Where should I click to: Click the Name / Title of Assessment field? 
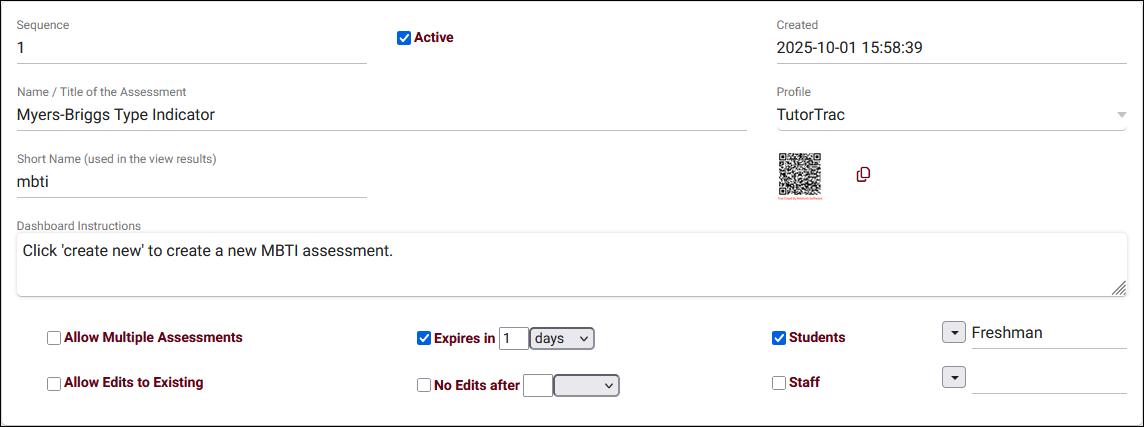point(381,115)
